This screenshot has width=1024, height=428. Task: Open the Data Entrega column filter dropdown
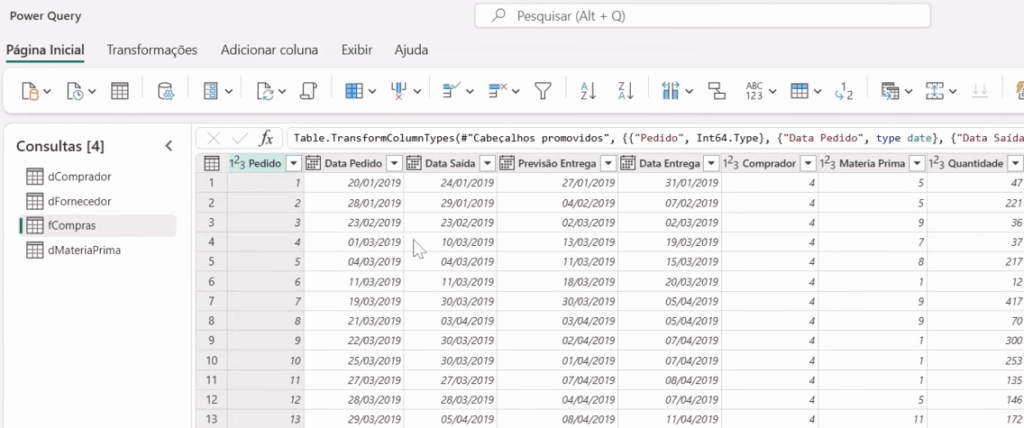pyautogui.click(x=712, y=163)
